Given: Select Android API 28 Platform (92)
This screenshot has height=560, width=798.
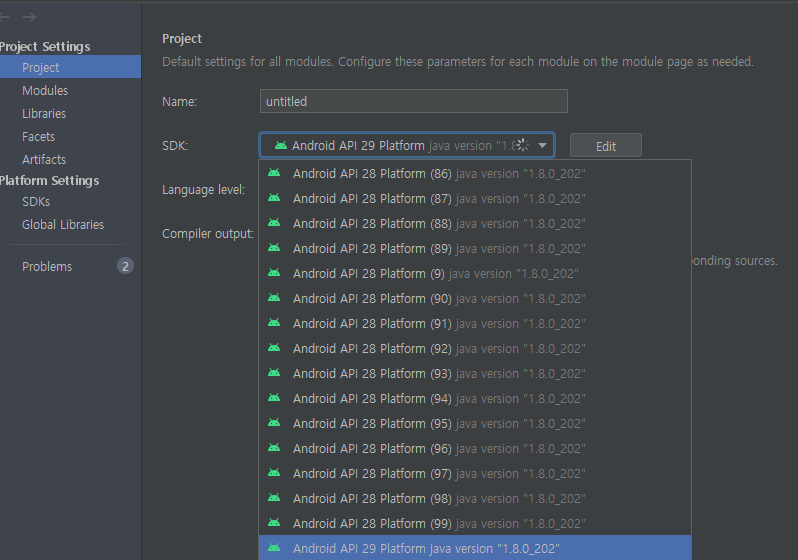Looking at the screenshot, I should click(475, 348).
